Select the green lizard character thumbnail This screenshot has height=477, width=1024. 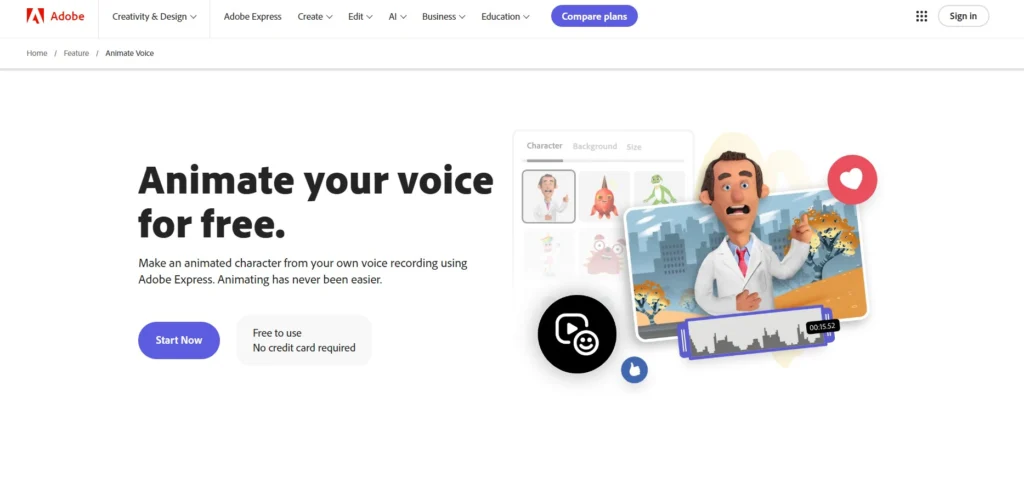[658, 193]
